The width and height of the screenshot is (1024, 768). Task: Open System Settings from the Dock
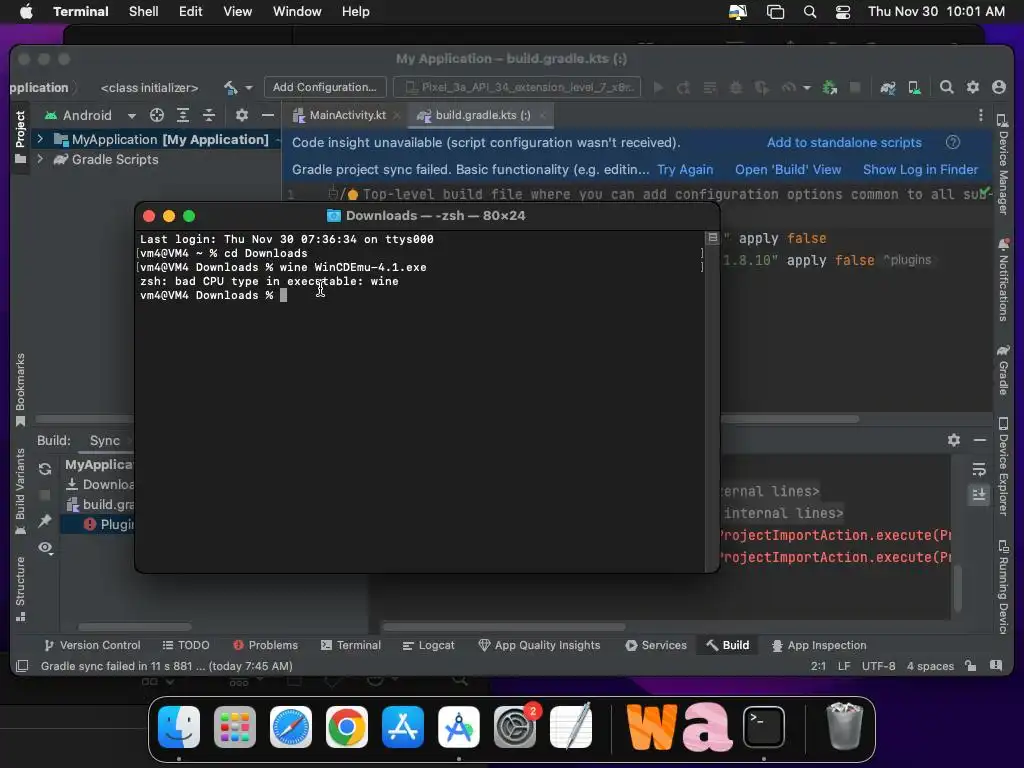pyautogui.click(x=515, y=727)
